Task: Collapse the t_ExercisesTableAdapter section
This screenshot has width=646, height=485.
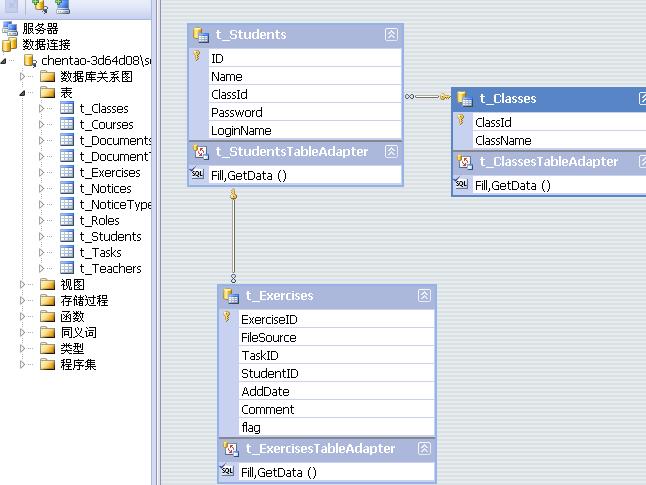Action: pyautogui.click(x=424, y=449)
